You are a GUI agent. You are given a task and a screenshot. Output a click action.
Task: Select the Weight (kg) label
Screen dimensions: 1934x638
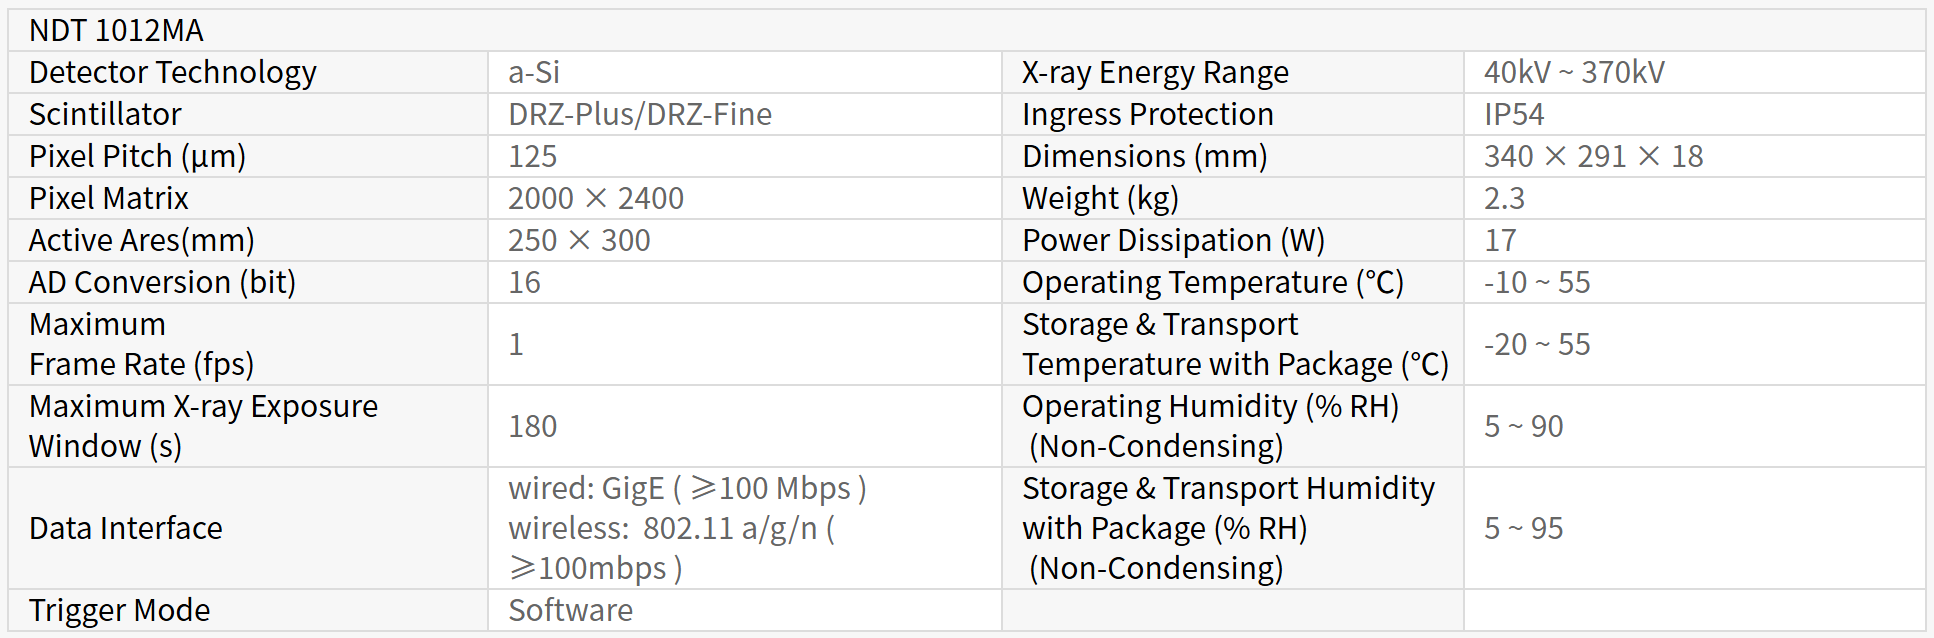pyautogui.click(x=1100, y=199)
